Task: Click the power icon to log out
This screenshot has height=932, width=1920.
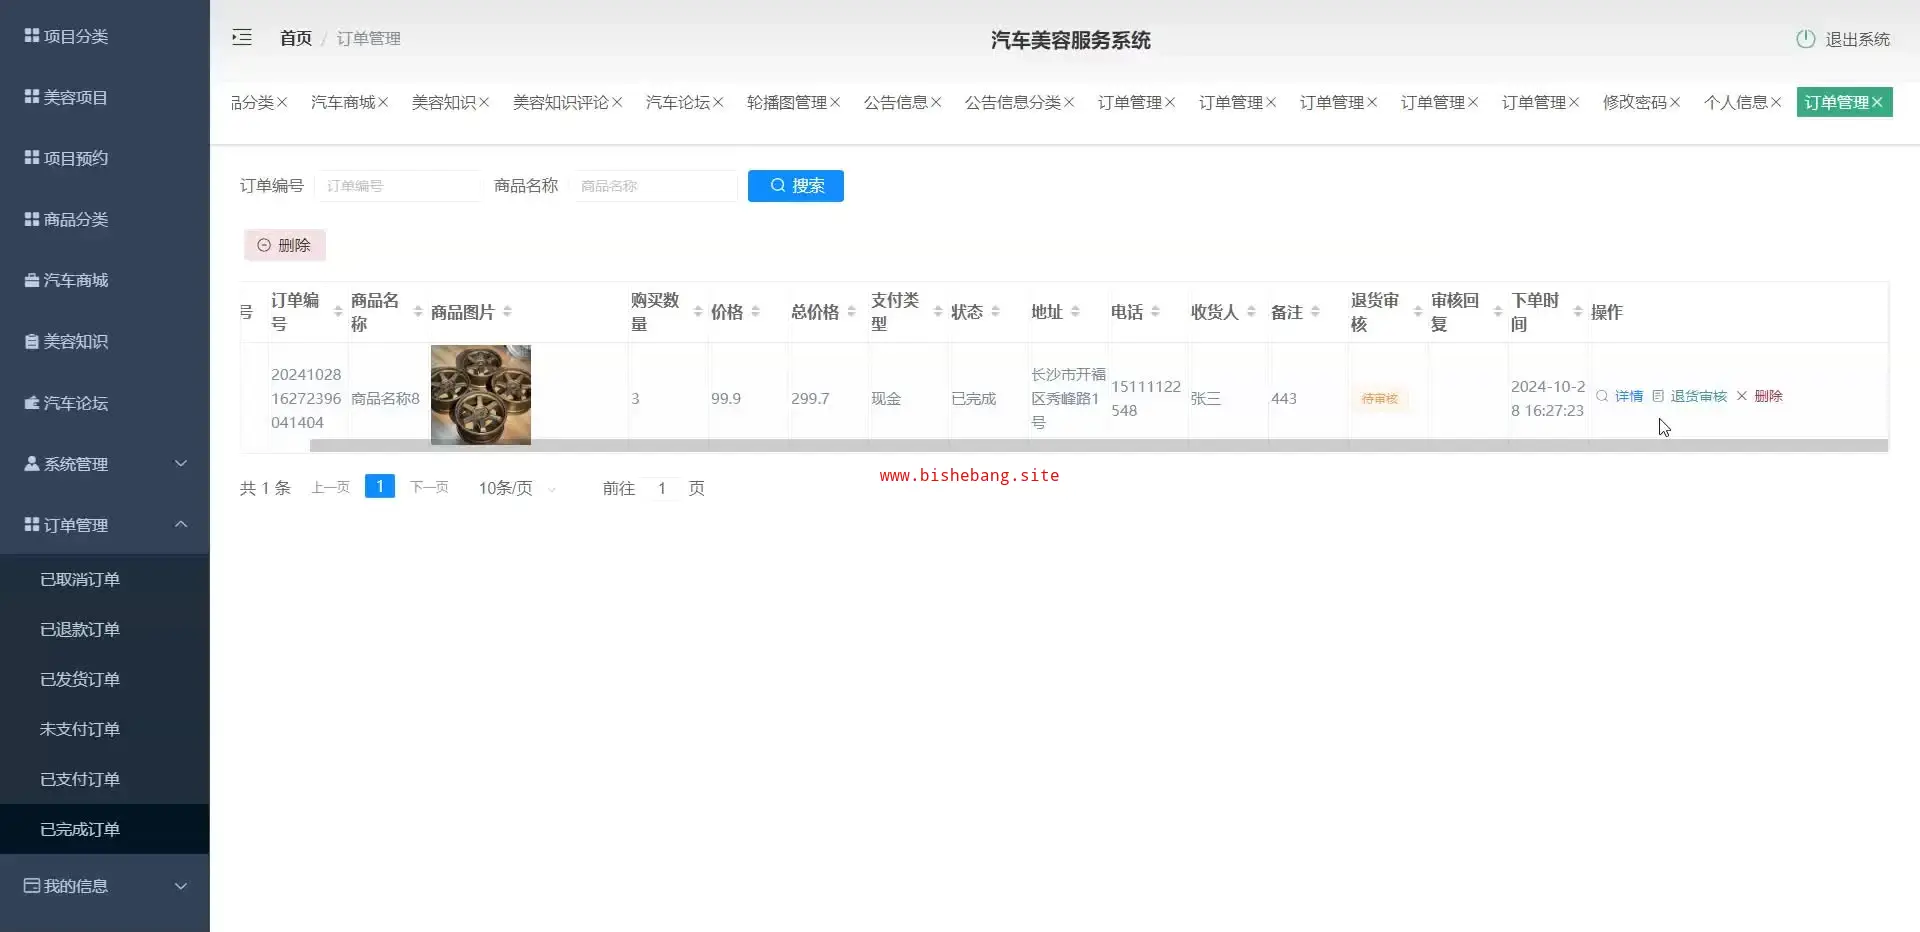Action: click(x=1805, y=39)
